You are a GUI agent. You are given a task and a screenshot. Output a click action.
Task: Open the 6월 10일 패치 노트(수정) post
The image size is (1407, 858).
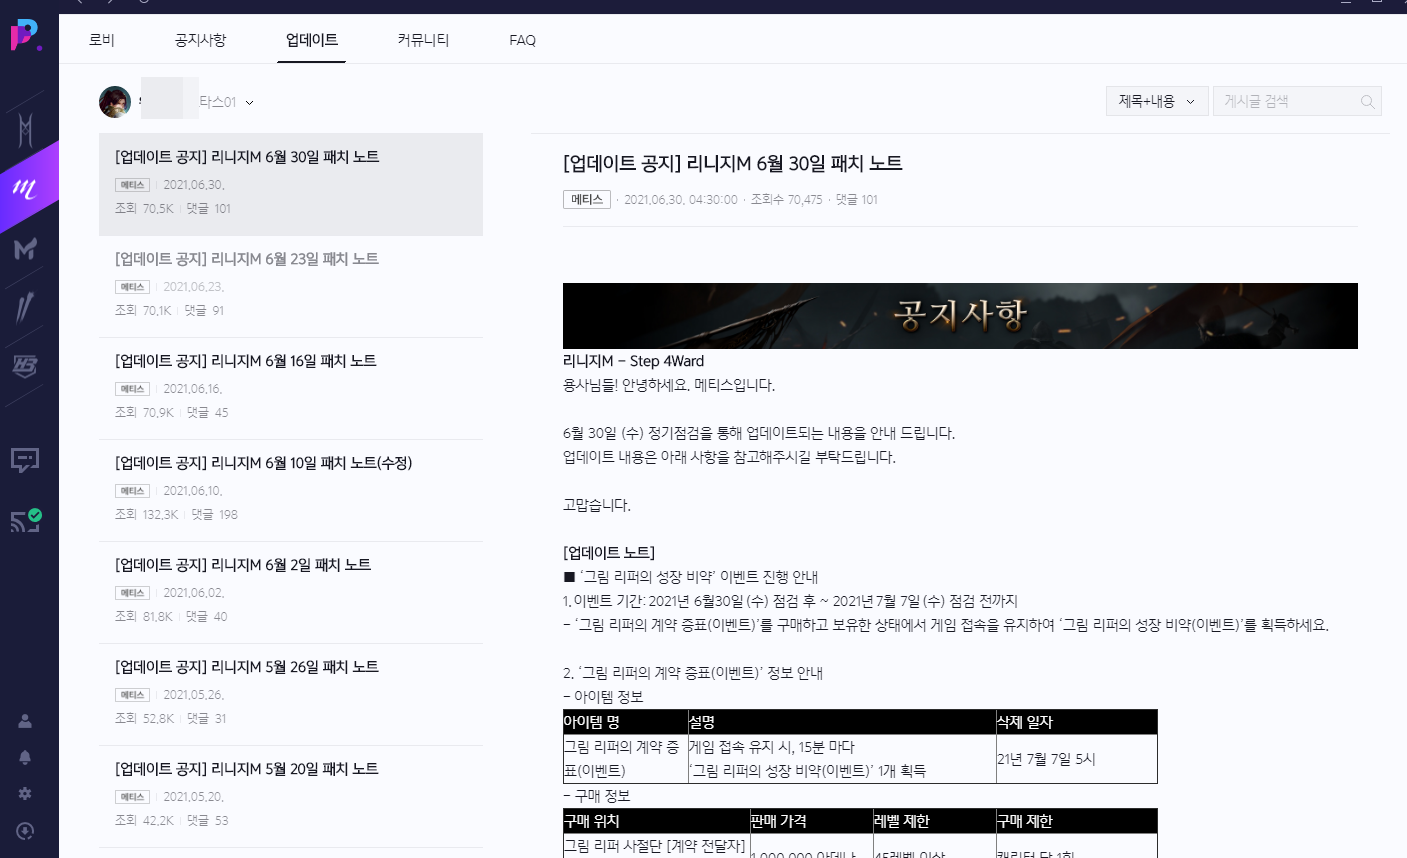[263, 463]
